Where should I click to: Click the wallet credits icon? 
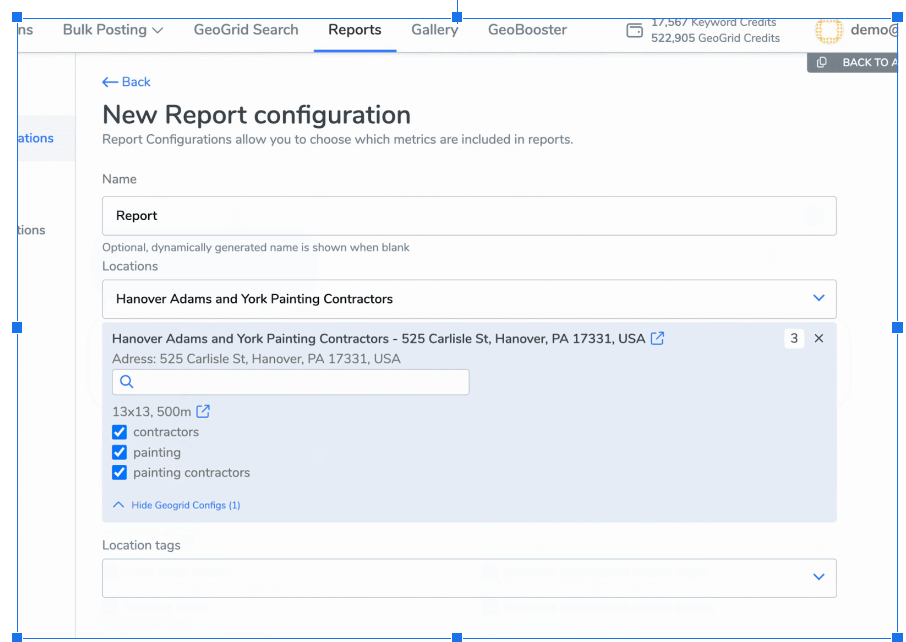(x=634, y=30)
